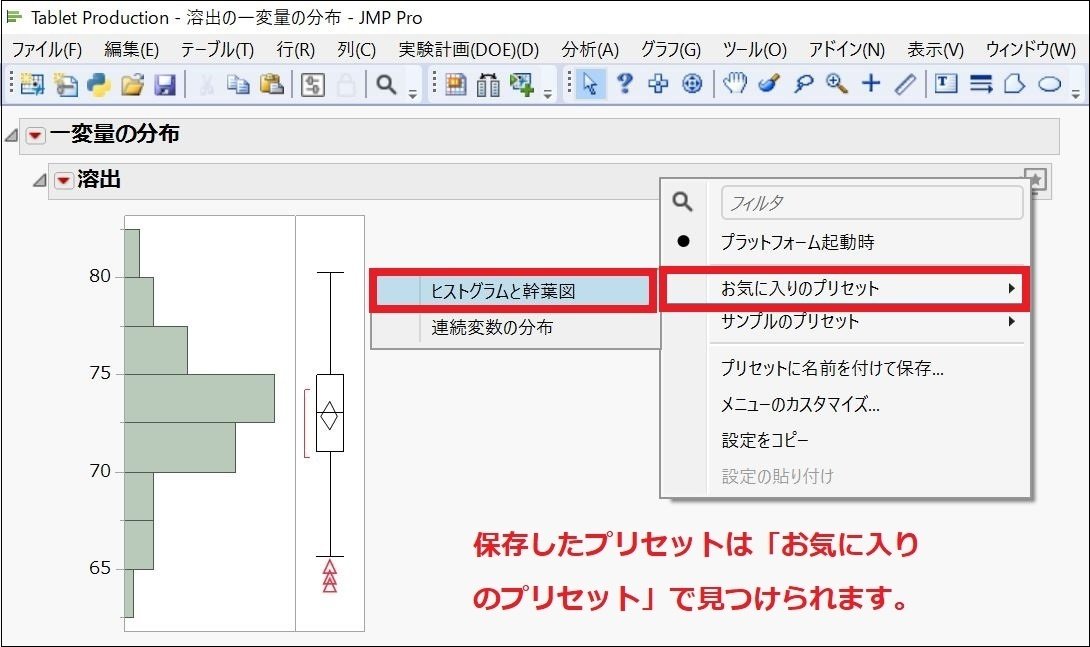The height and width of the screenshot is (647, 1090).
Task: Open red triangle menu for 一変量の分布
Action: (35, 136)
